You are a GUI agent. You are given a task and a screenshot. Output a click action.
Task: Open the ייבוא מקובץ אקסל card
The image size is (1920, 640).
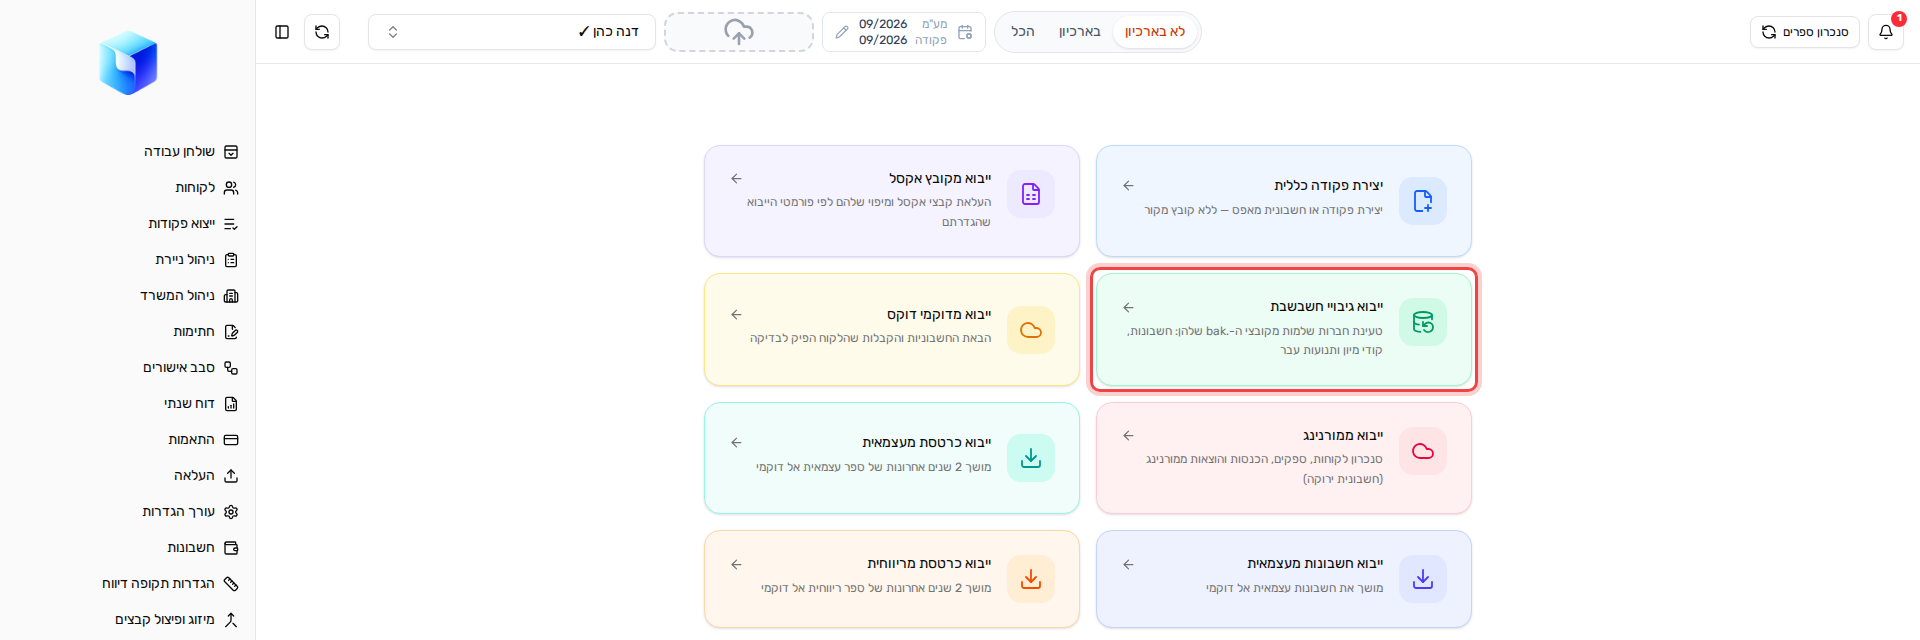click(892, 201)
